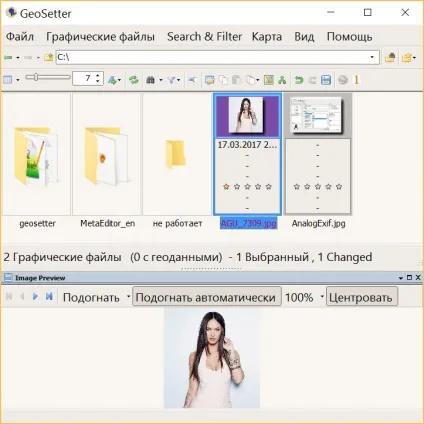
Task: Click the binoculars search icon
Action: 150,80
